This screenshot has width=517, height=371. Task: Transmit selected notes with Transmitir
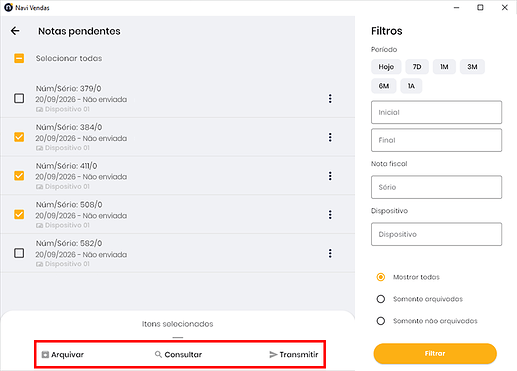294,355
